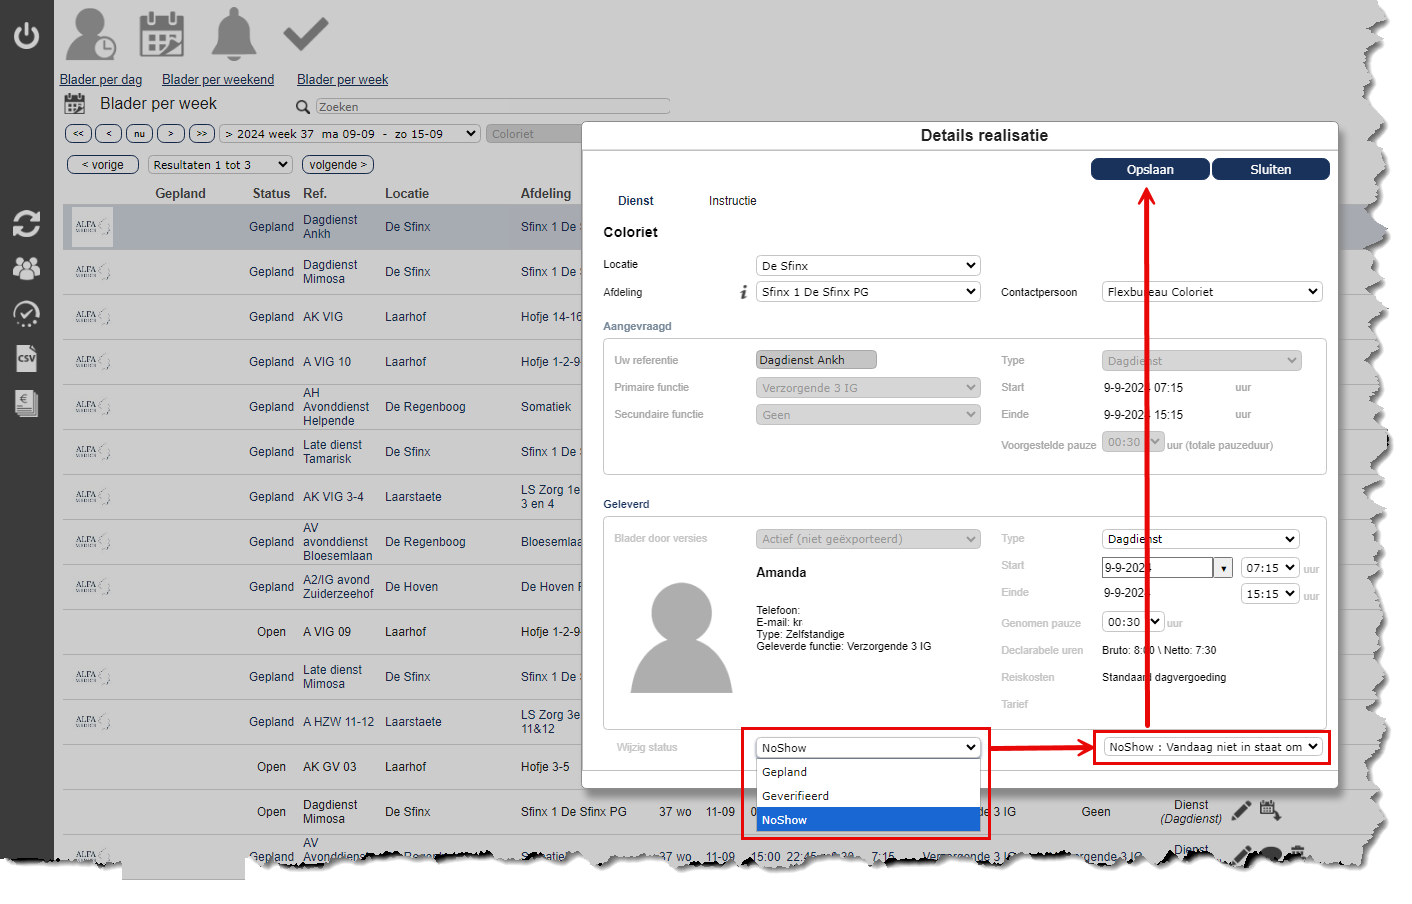Open the Resultaten 1 tot 3 dropdown
The image size is (1412, 904).
tap(220, 165)
